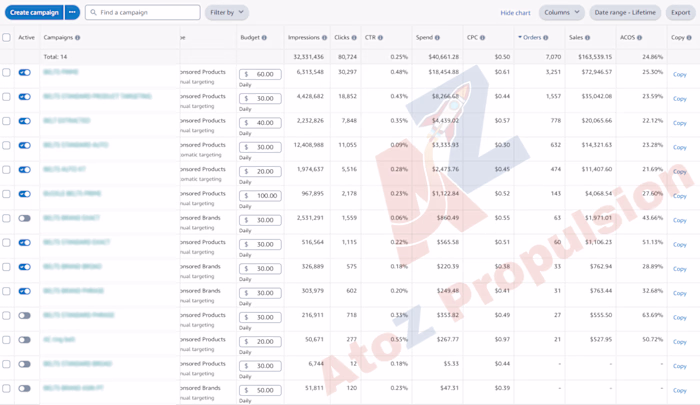The height and width of the screenshot is (405, 700).
Task: Click the CTR column info icon
Action: [380, 38]
